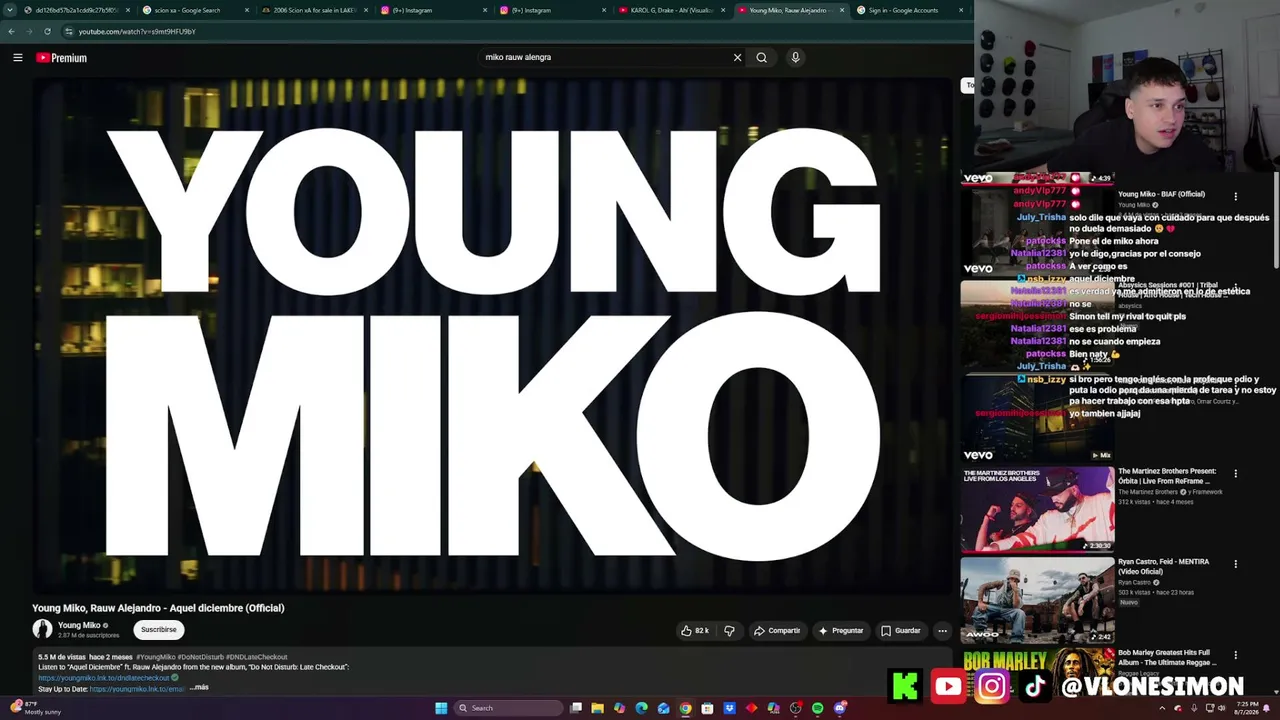This screenshot has width=1280, height=720.
Task: Click the Windows taskbar Search box
Action: (508, 708)
